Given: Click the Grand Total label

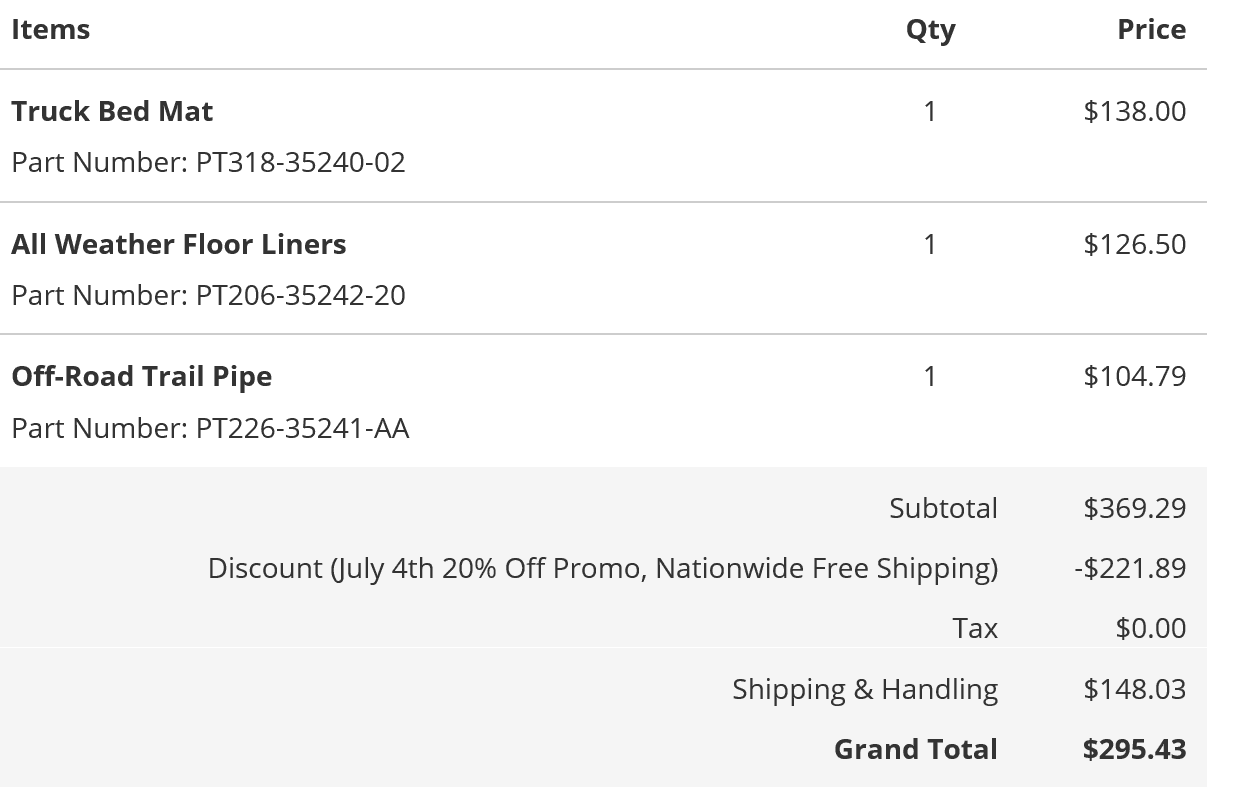Looking at the screenshot, I should 916,750.
